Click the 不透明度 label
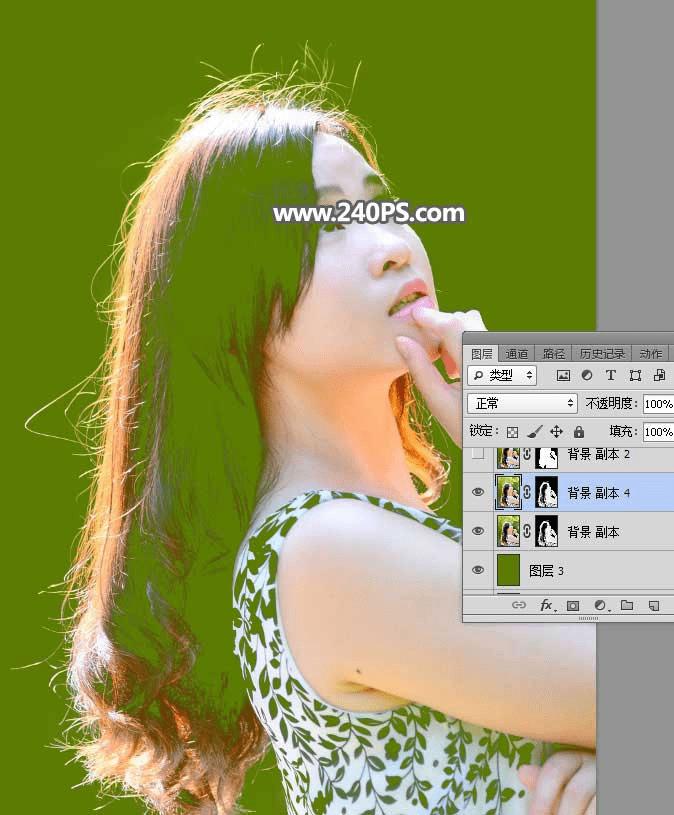674x815 pixels. point(612,403)
